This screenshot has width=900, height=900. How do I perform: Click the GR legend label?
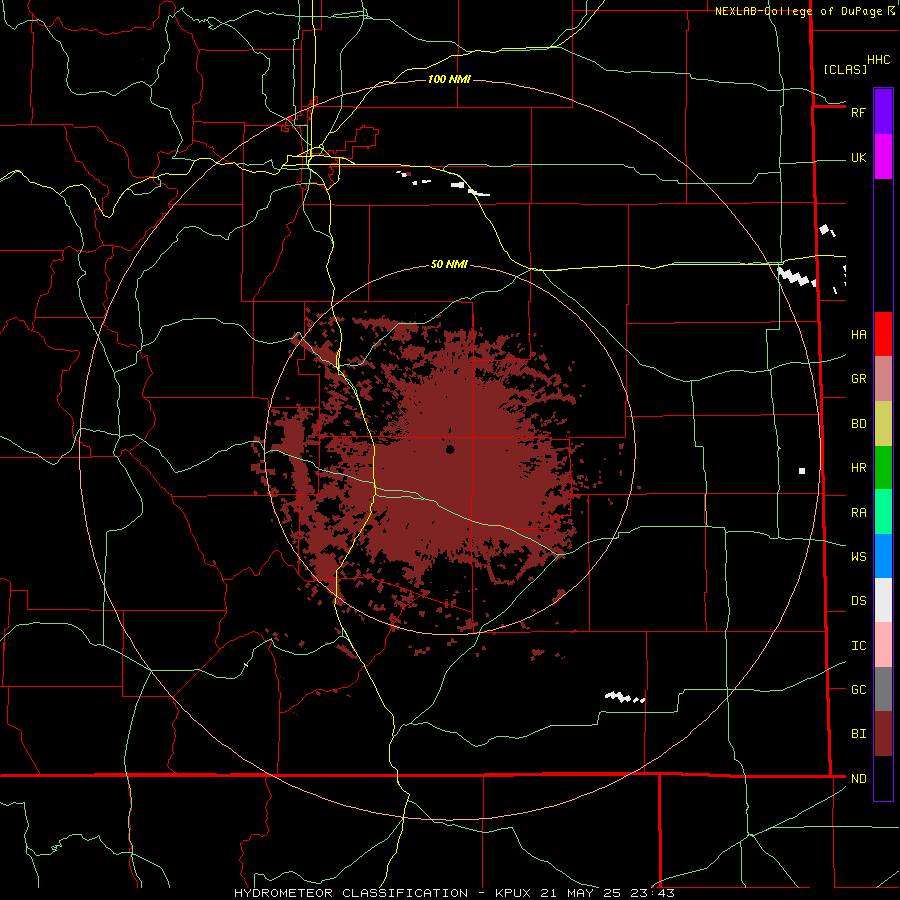pyautogui.click(x=858, y=379)
